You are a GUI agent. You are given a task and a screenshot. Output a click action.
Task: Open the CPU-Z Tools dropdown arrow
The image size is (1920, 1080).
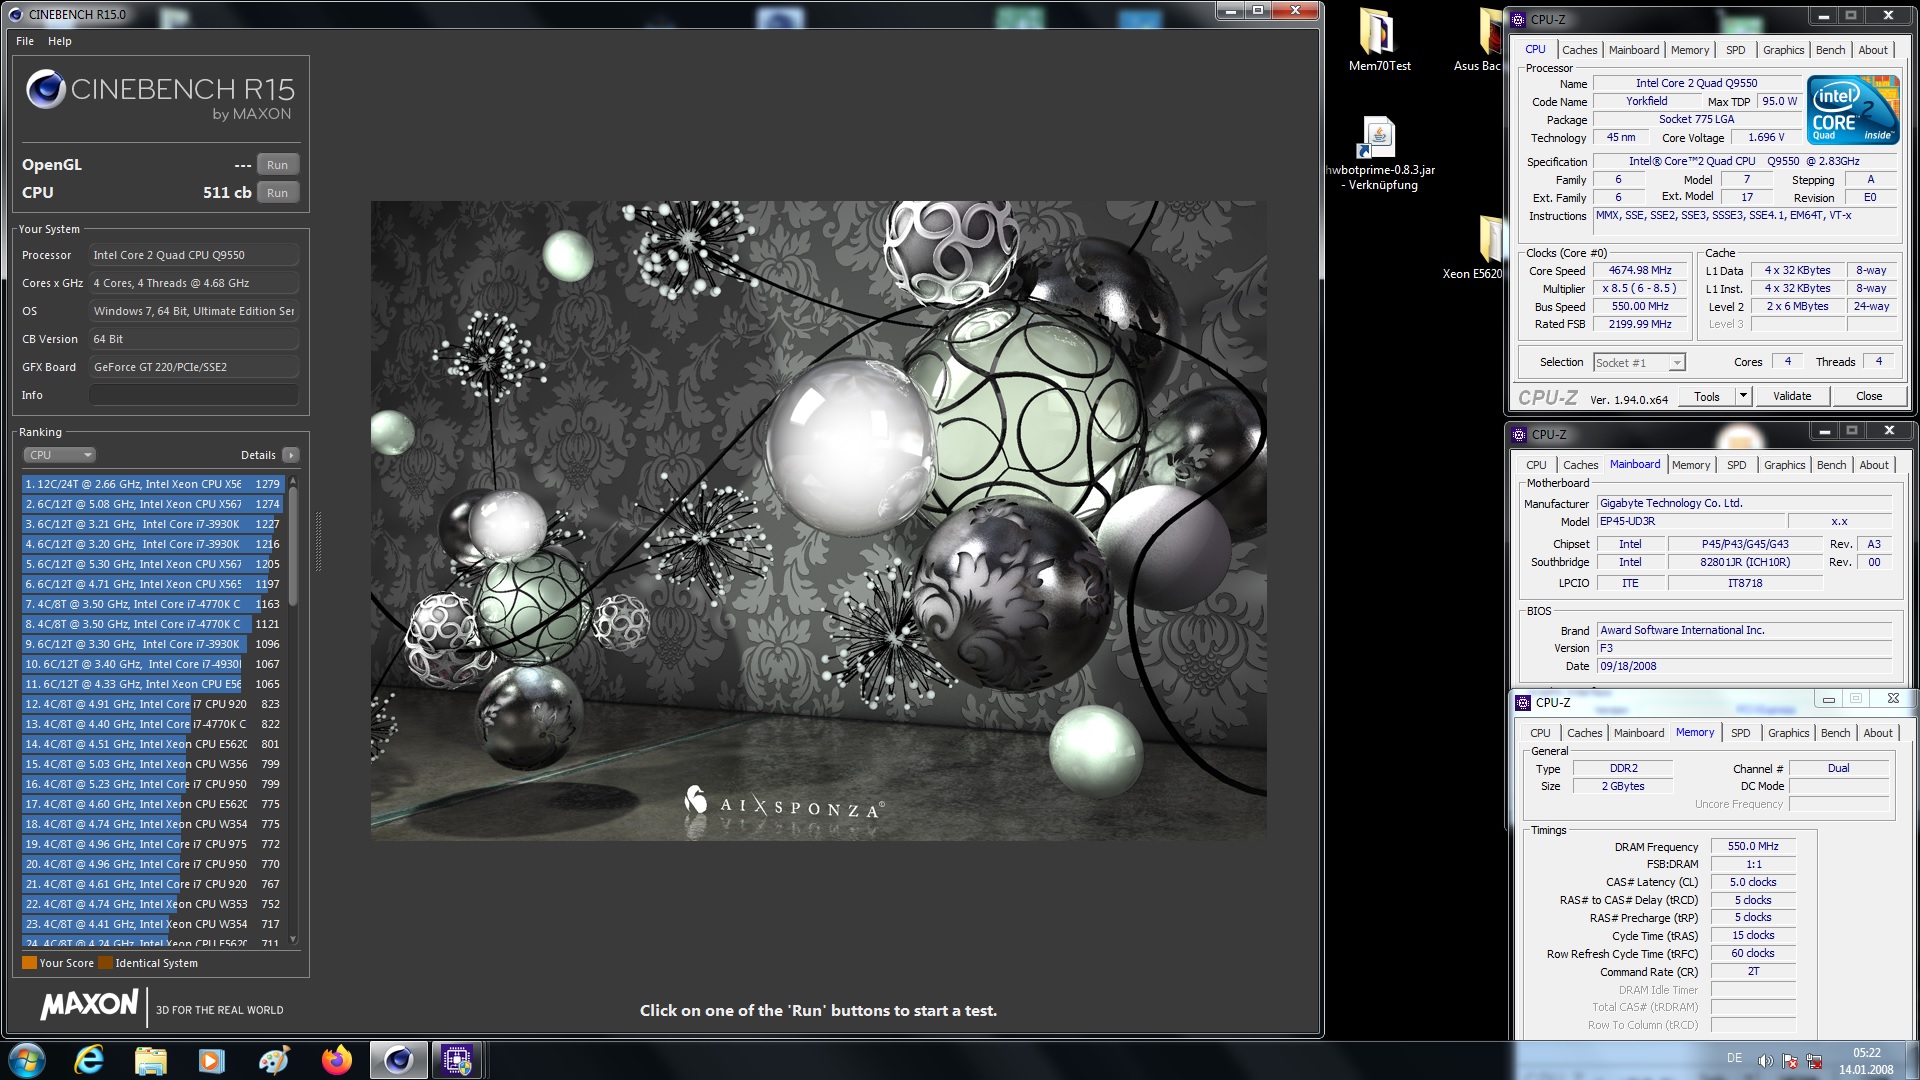click(x=1743, y=396)
